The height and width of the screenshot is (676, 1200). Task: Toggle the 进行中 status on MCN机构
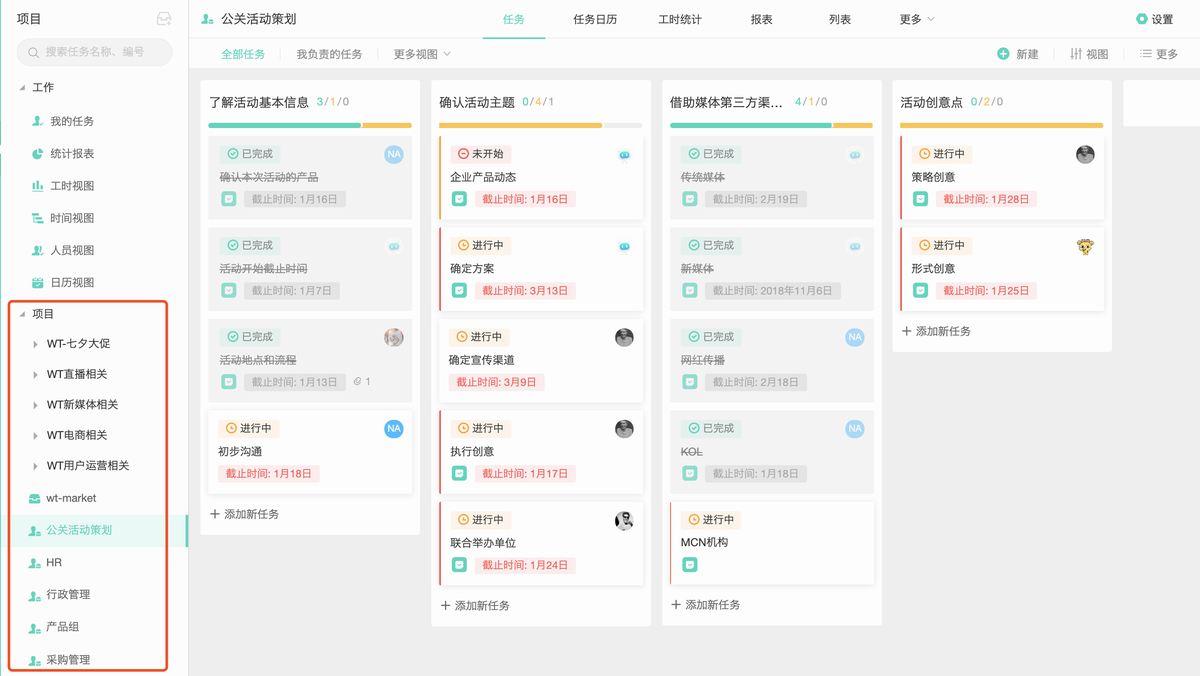click(x=711, y=520)
